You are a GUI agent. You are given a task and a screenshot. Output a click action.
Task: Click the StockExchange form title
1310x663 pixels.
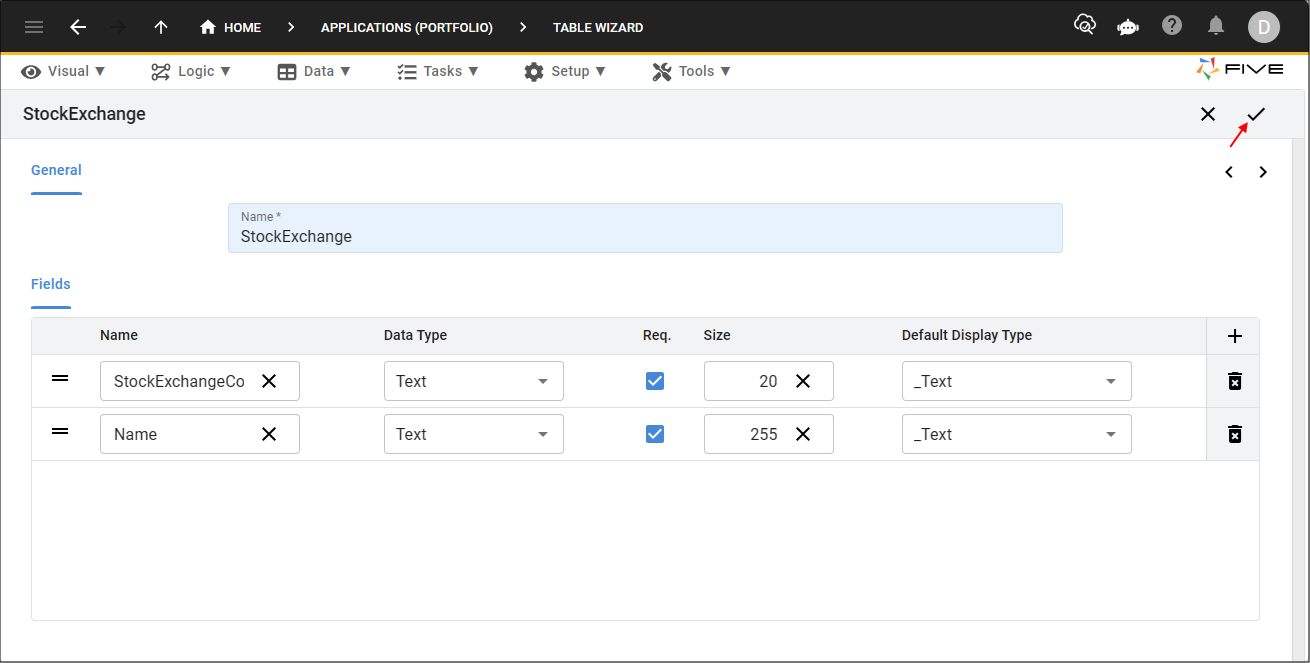point(84,114)
